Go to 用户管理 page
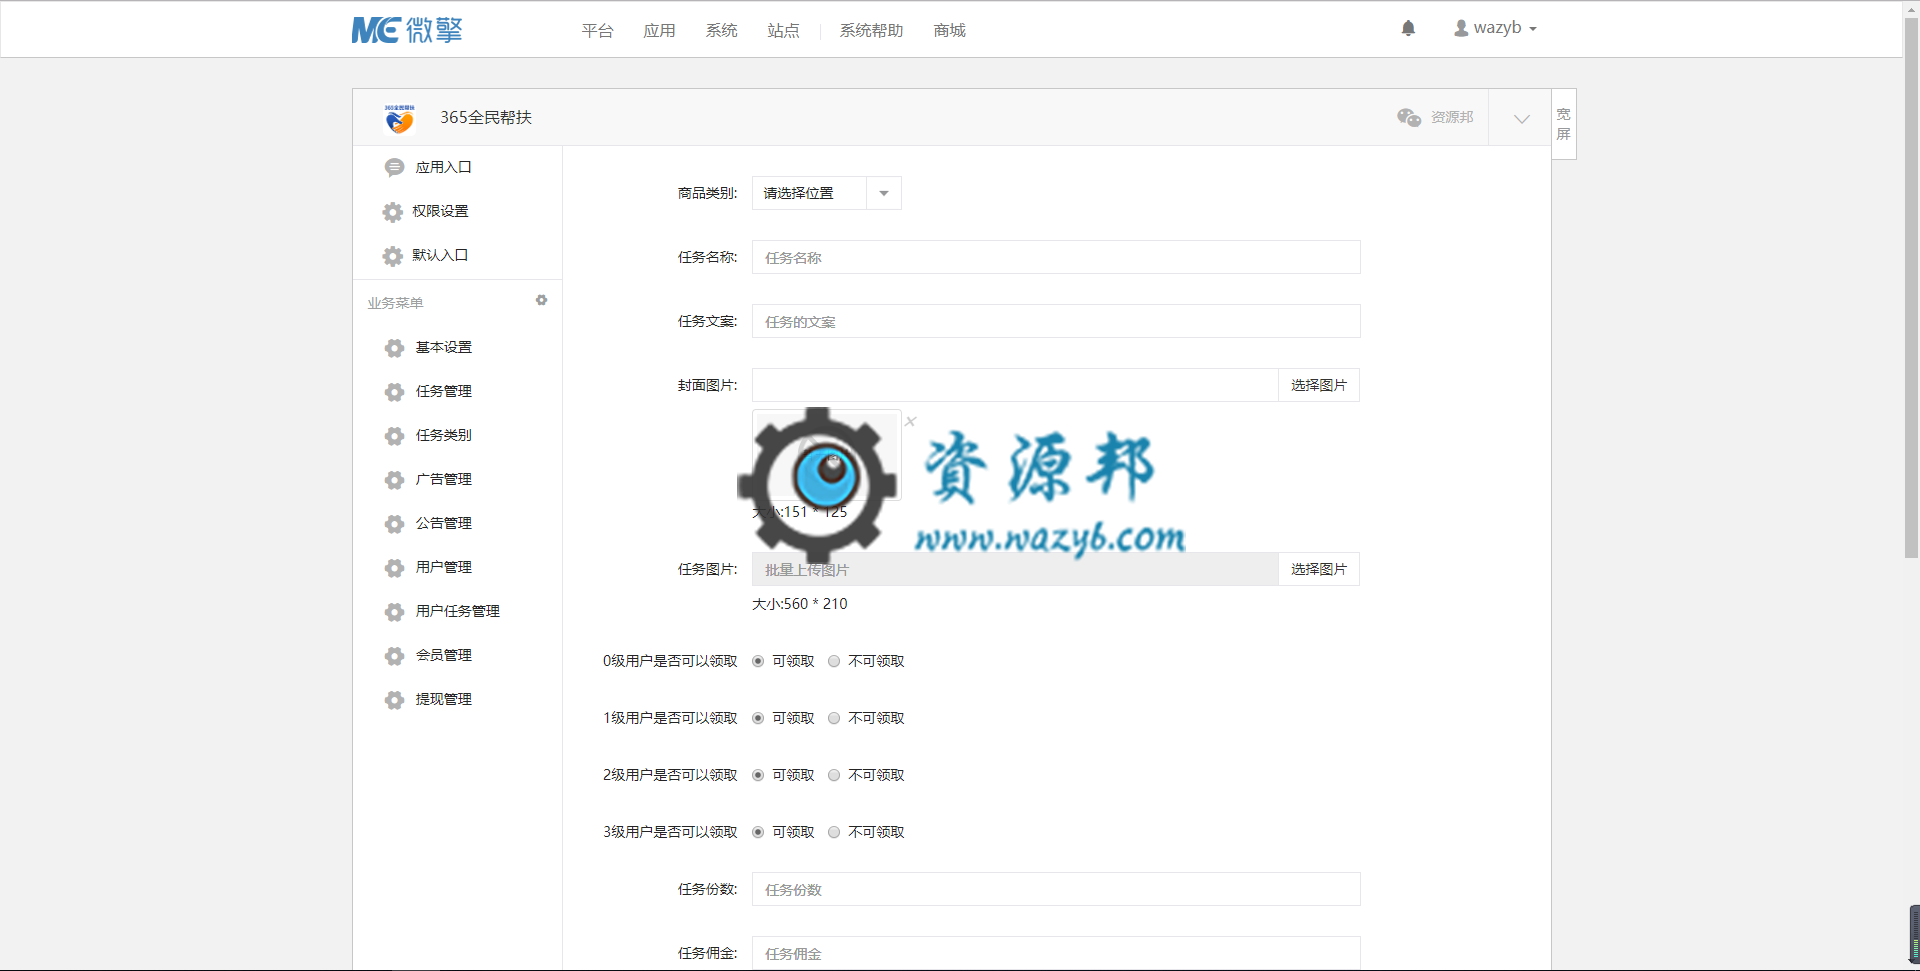 [x=443, y=568]
